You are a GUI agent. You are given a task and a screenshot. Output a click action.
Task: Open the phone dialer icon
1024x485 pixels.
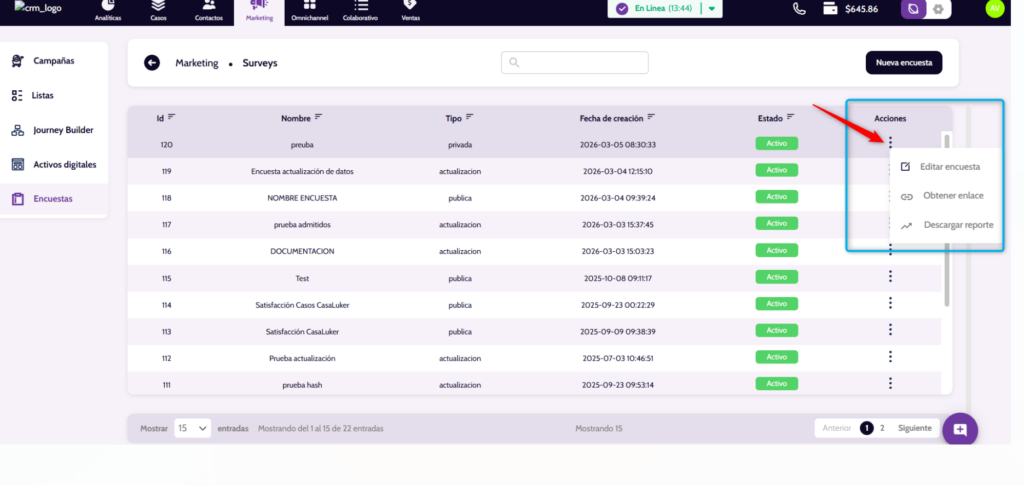tap(799, 9)
